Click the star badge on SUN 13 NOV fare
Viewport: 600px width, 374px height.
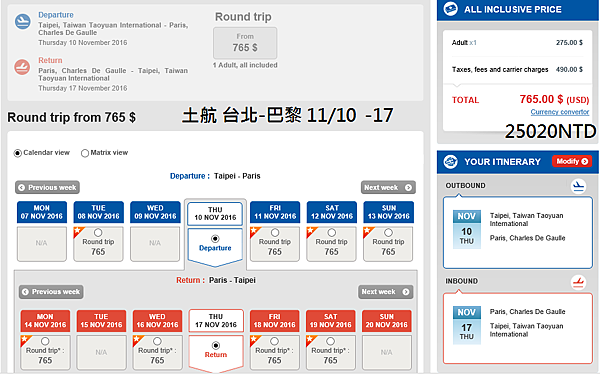click(x=368, y=231)
